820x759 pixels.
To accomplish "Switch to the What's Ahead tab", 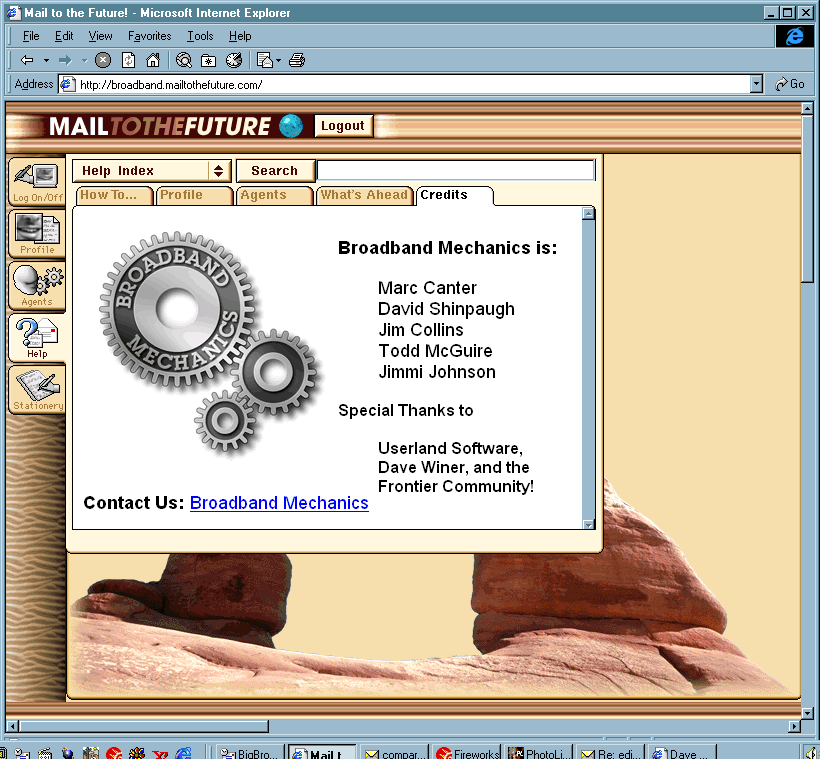I will pos(363,196).
